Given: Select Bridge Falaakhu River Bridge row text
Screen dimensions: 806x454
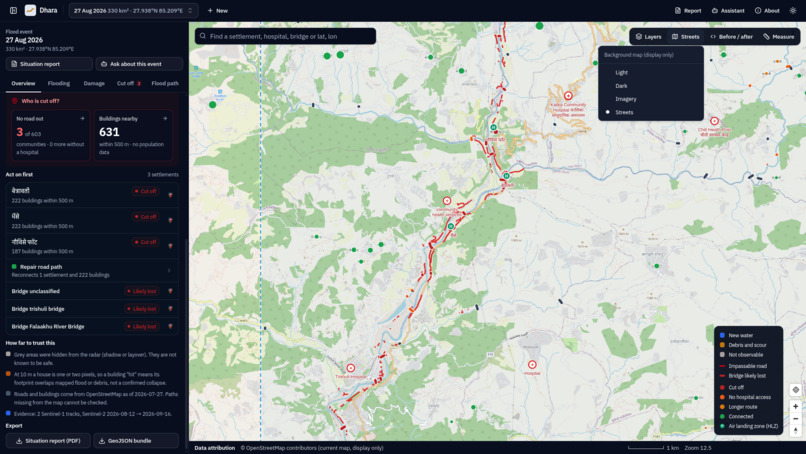Looking at the screenshot, I should coord(48,326).
